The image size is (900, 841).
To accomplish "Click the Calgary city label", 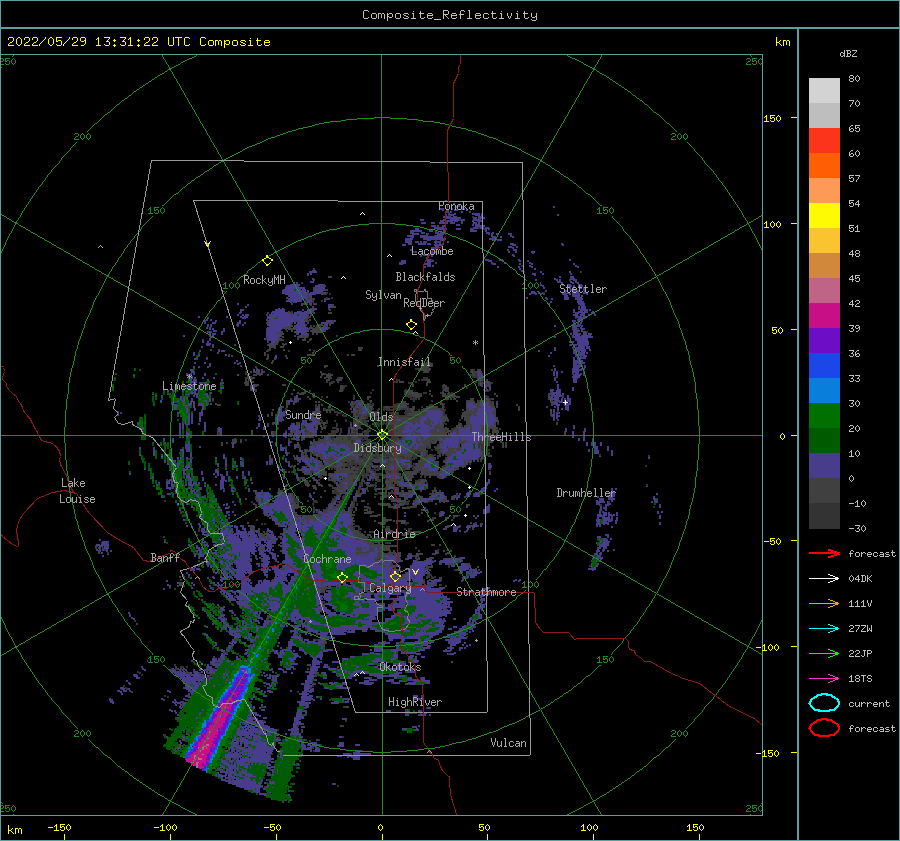I will (x=390, y=588).
